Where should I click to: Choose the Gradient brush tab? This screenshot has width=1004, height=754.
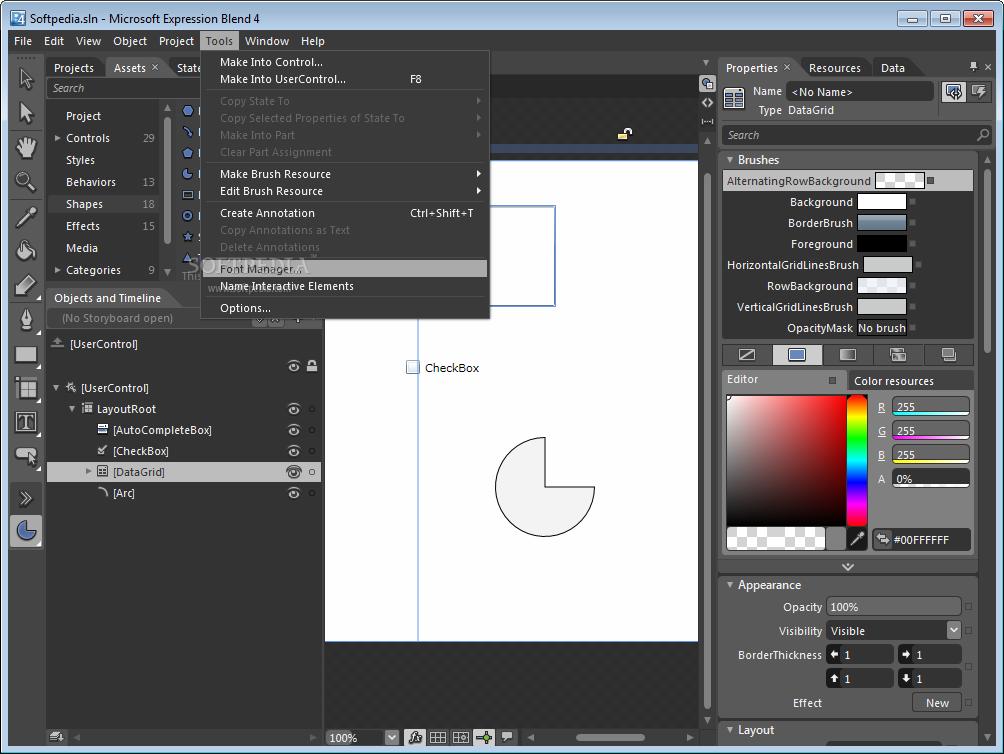848,355
